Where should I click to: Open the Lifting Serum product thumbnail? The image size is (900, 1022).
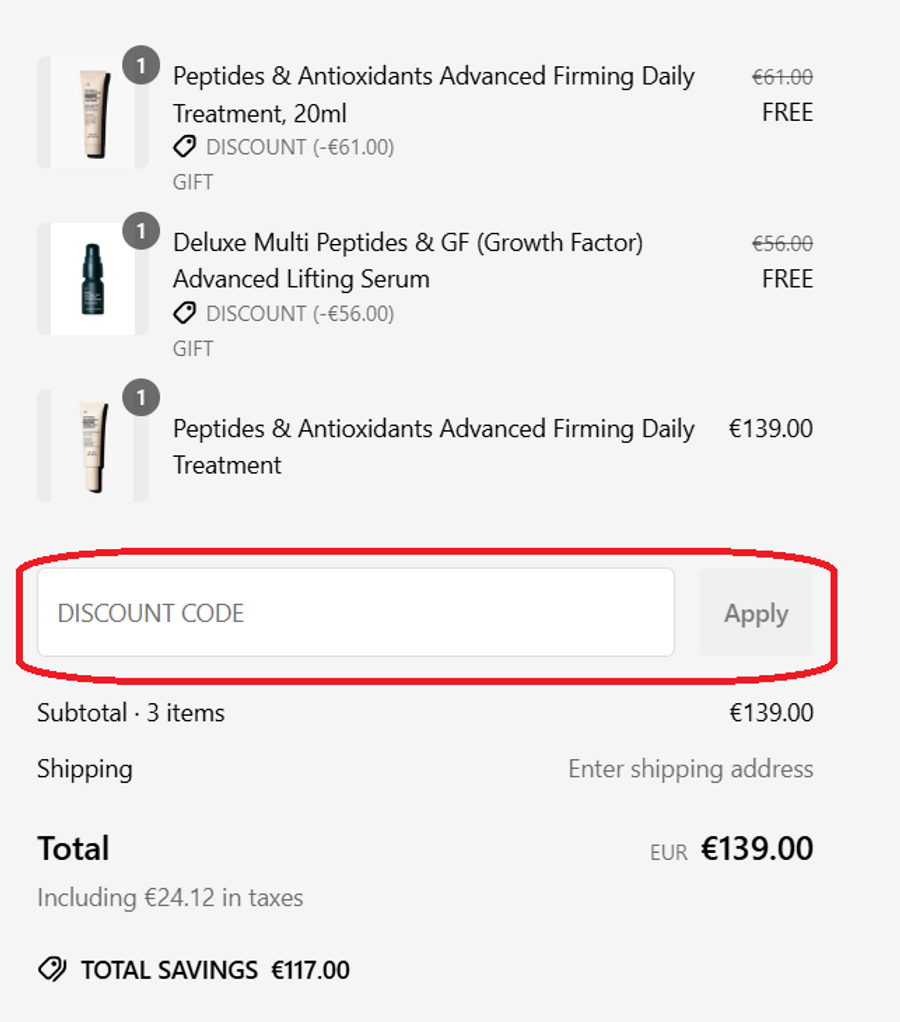[93, 279]
